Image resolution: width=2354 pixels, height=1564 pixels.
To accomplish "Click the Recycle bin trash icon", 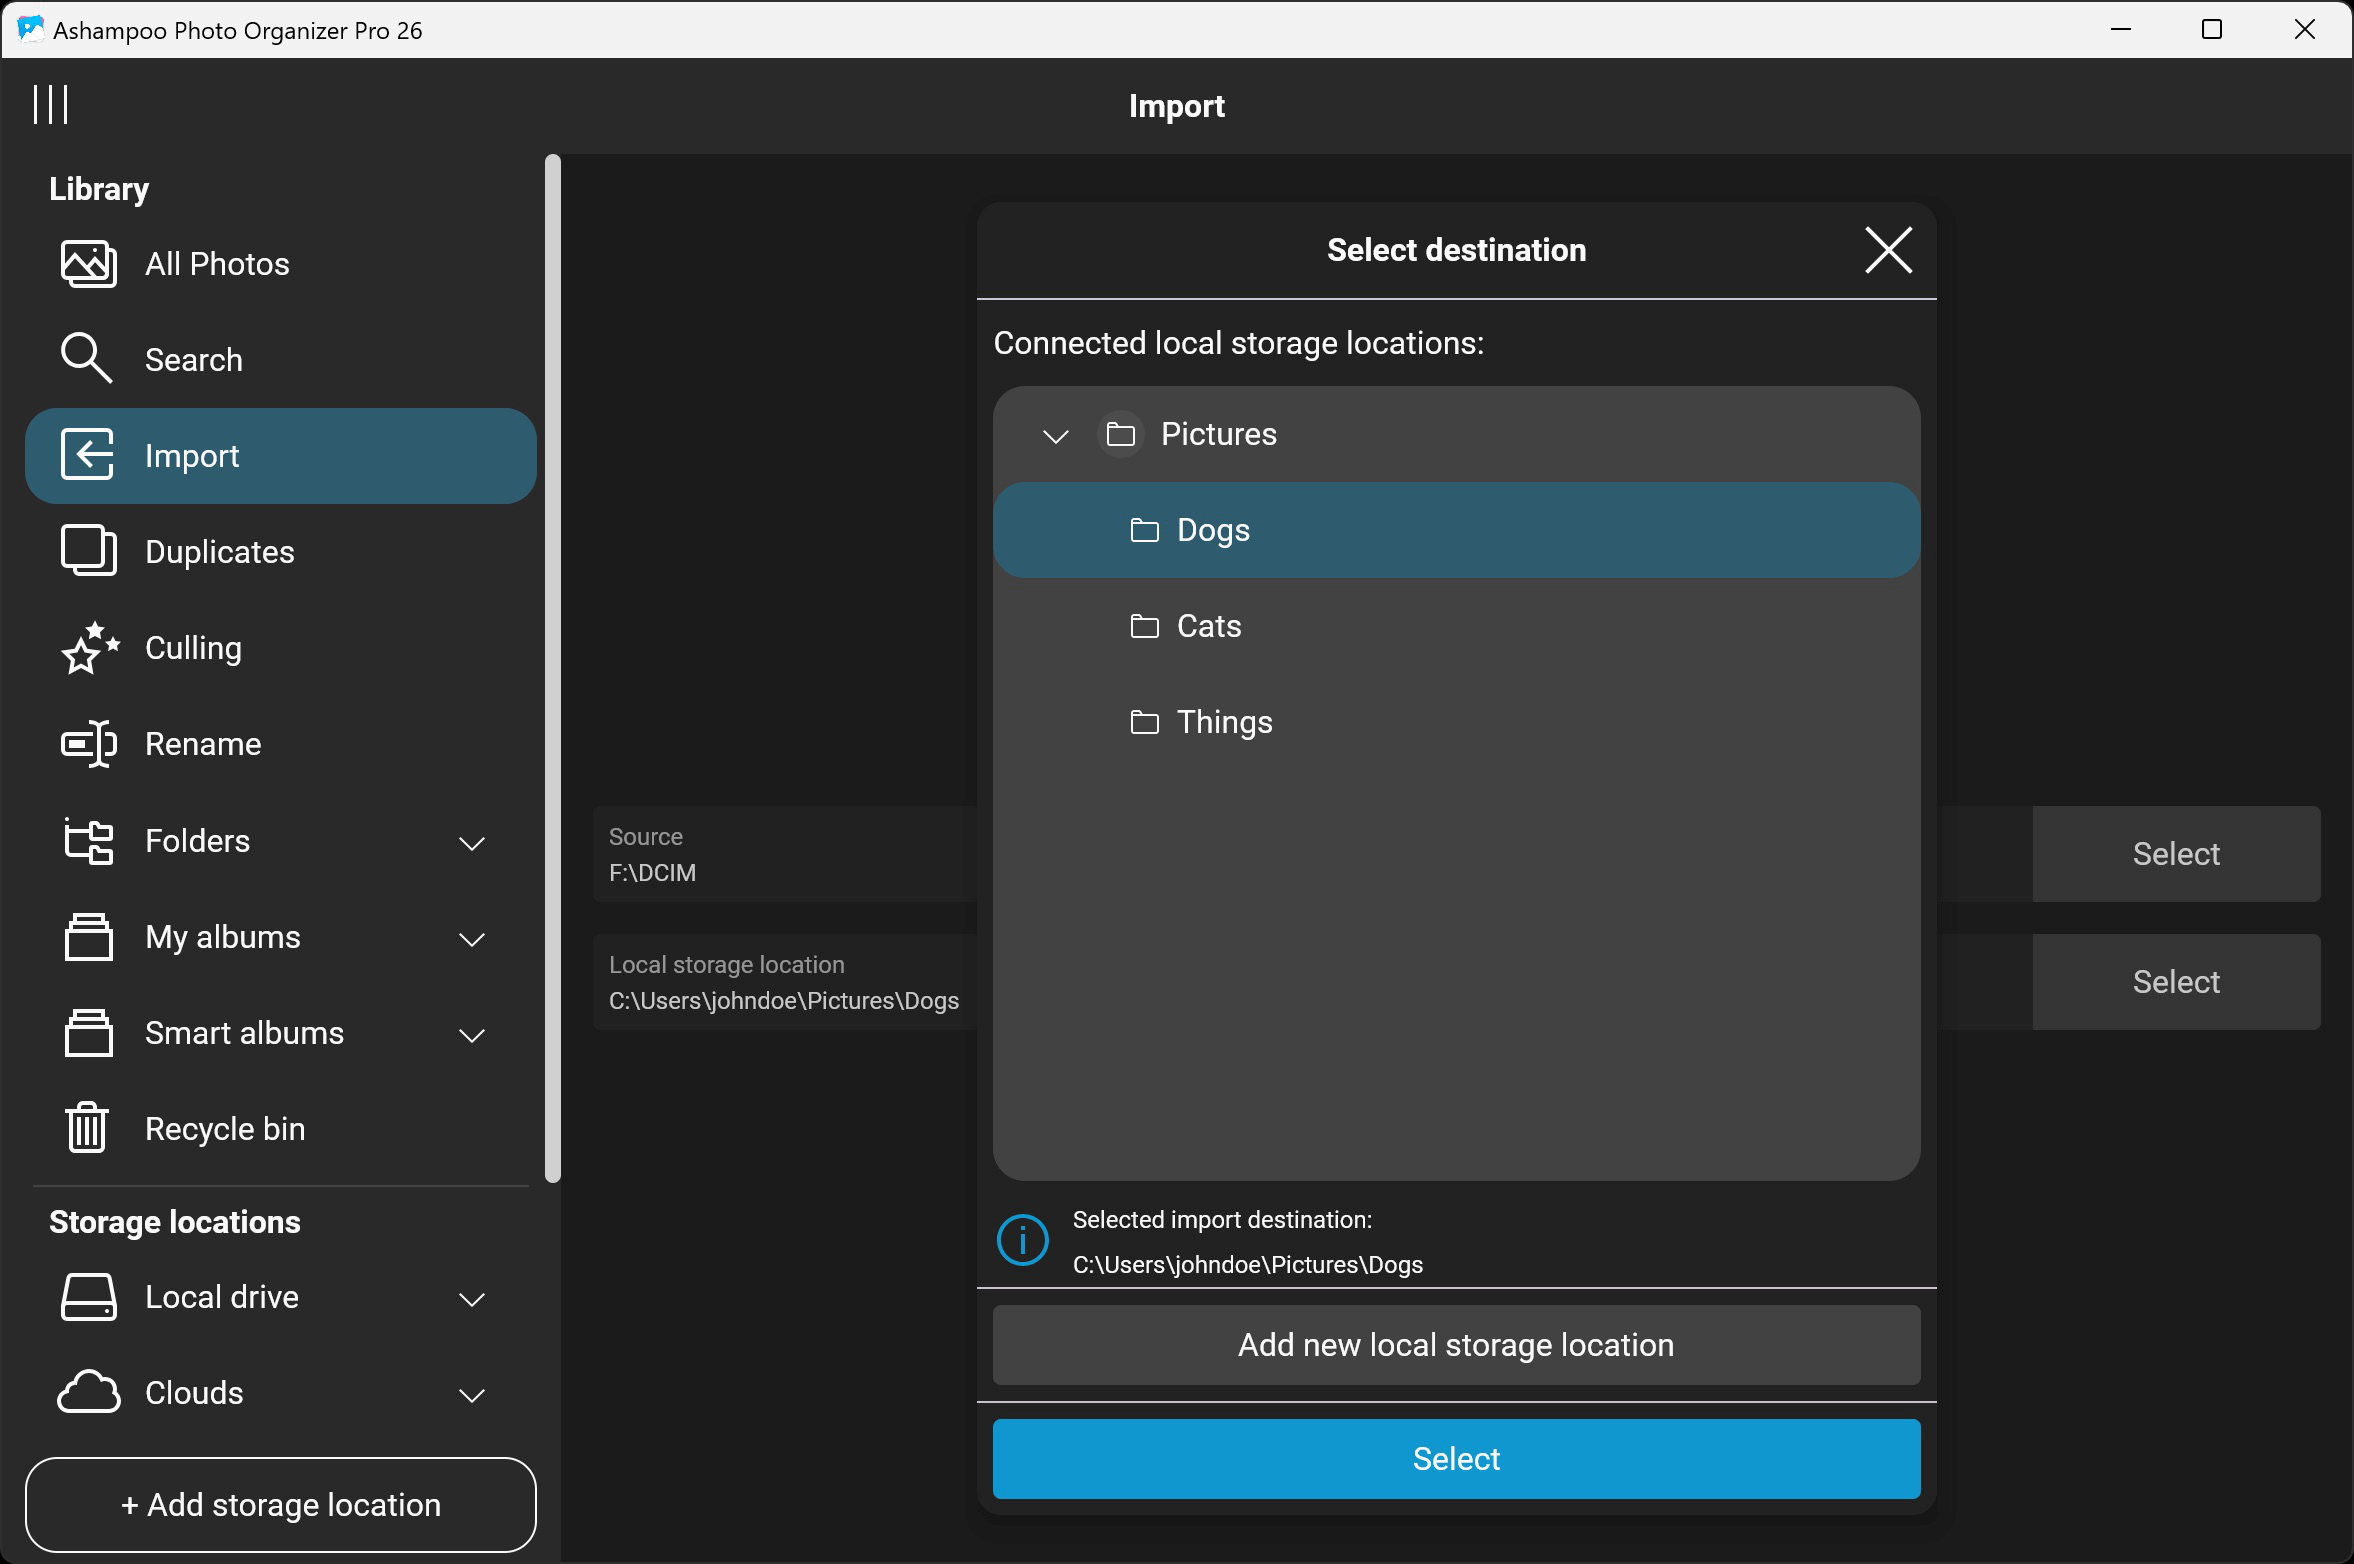I will coord(87,1128).
